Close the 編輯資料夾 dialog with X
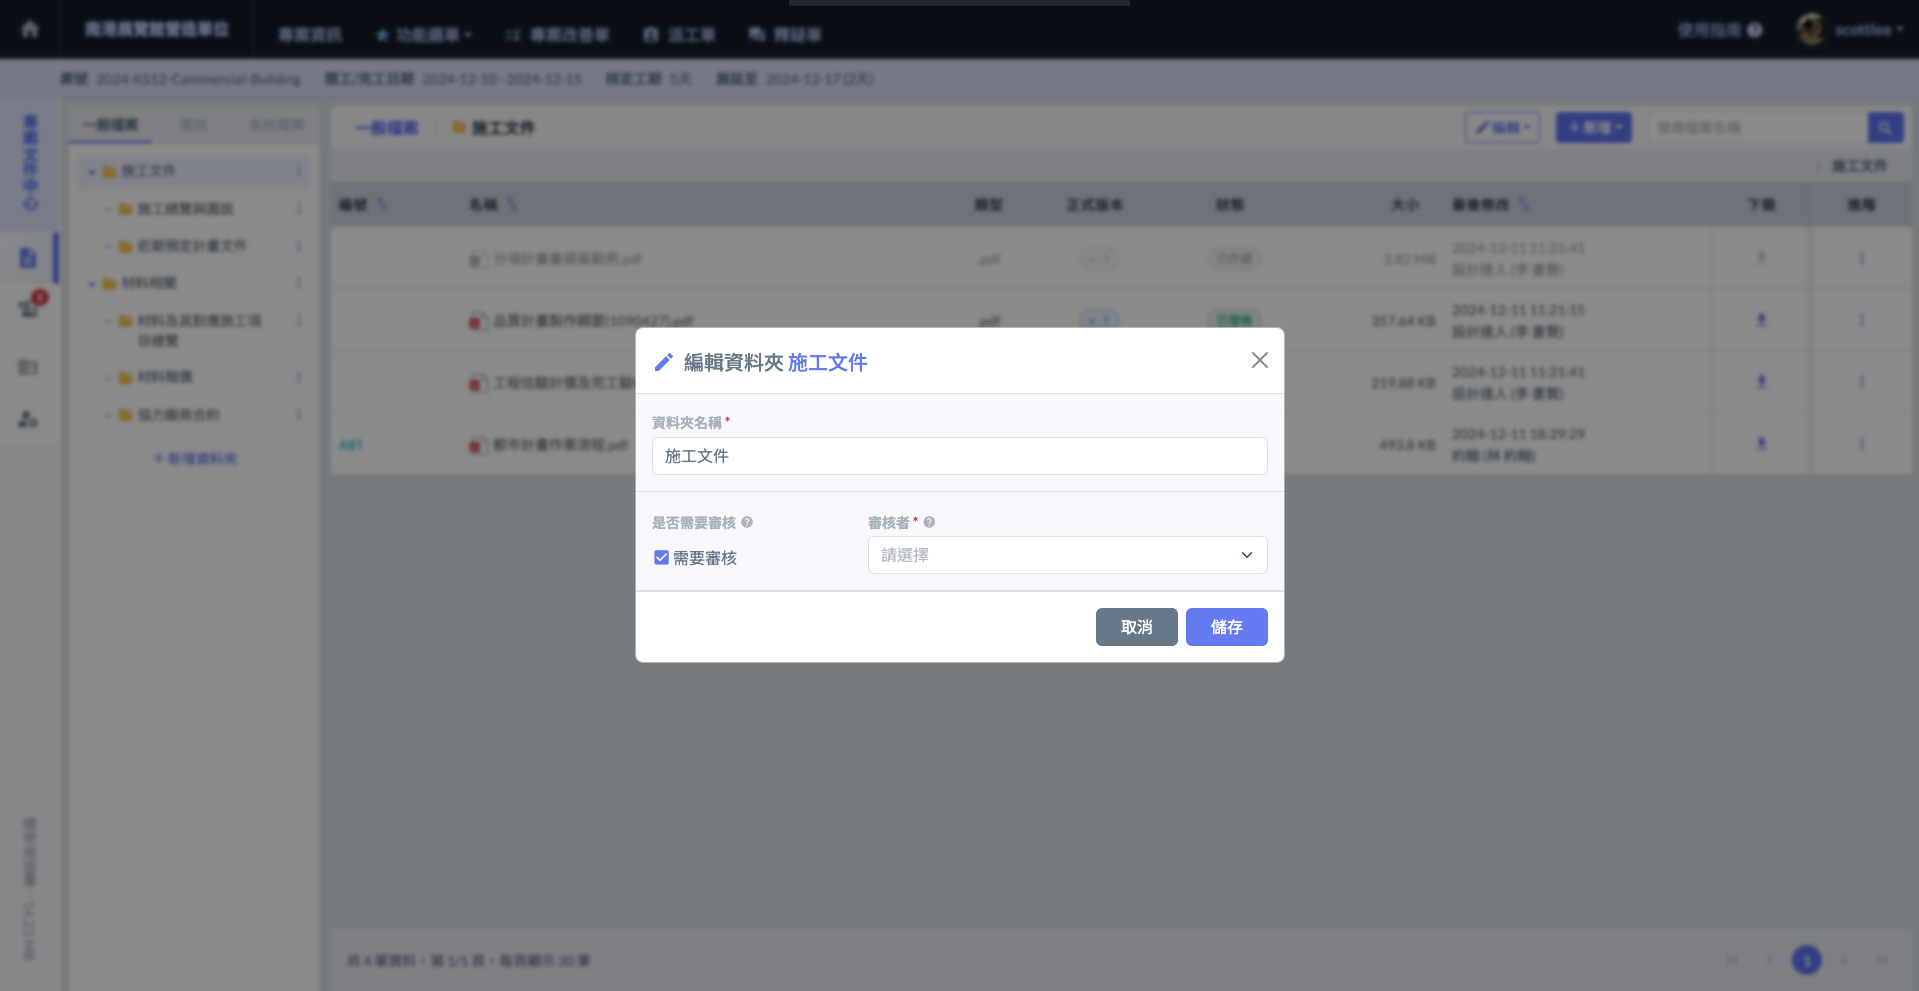 pyautogui.click(x=1259, y=360)
